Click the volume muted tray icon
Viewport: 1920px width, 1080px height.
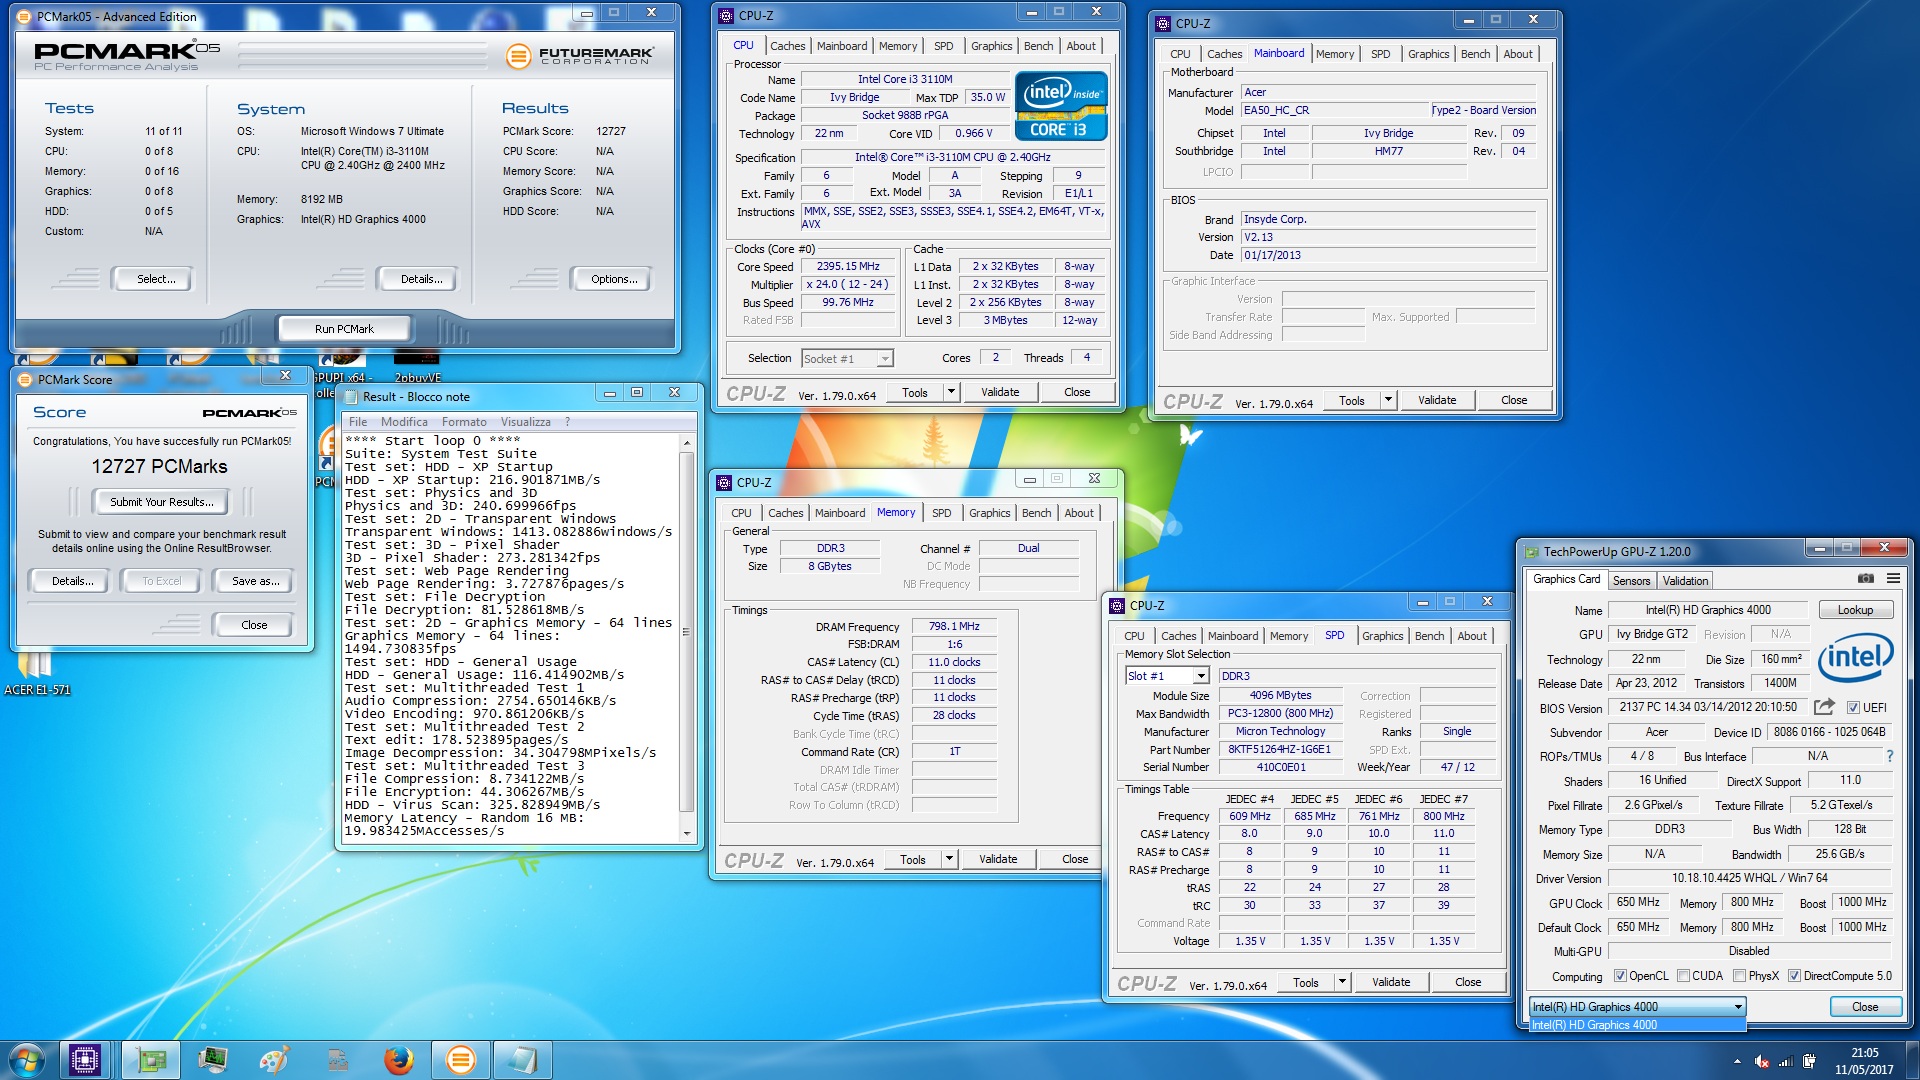[1762, 1062]
